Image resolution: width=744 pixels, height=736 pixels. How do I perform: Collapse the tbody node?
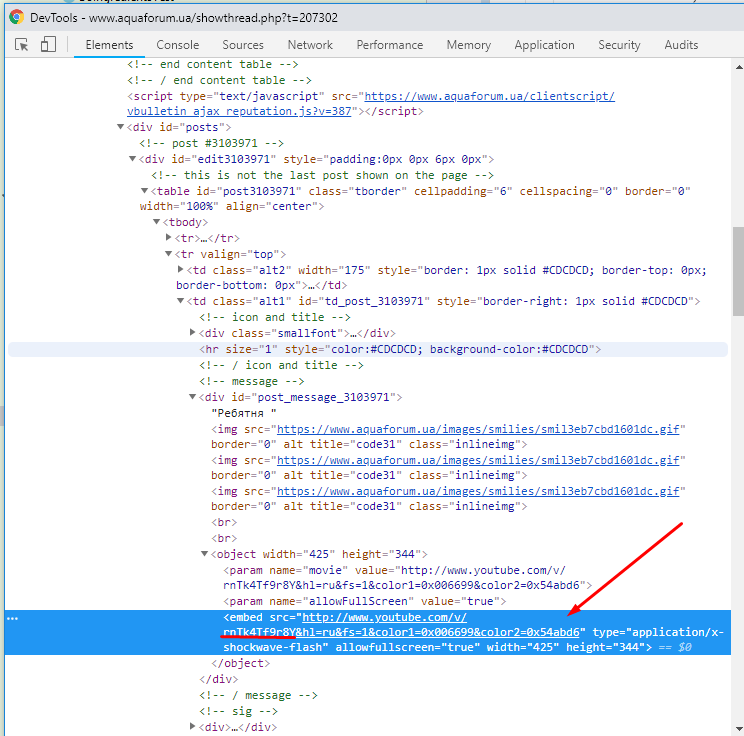point(157,222)
